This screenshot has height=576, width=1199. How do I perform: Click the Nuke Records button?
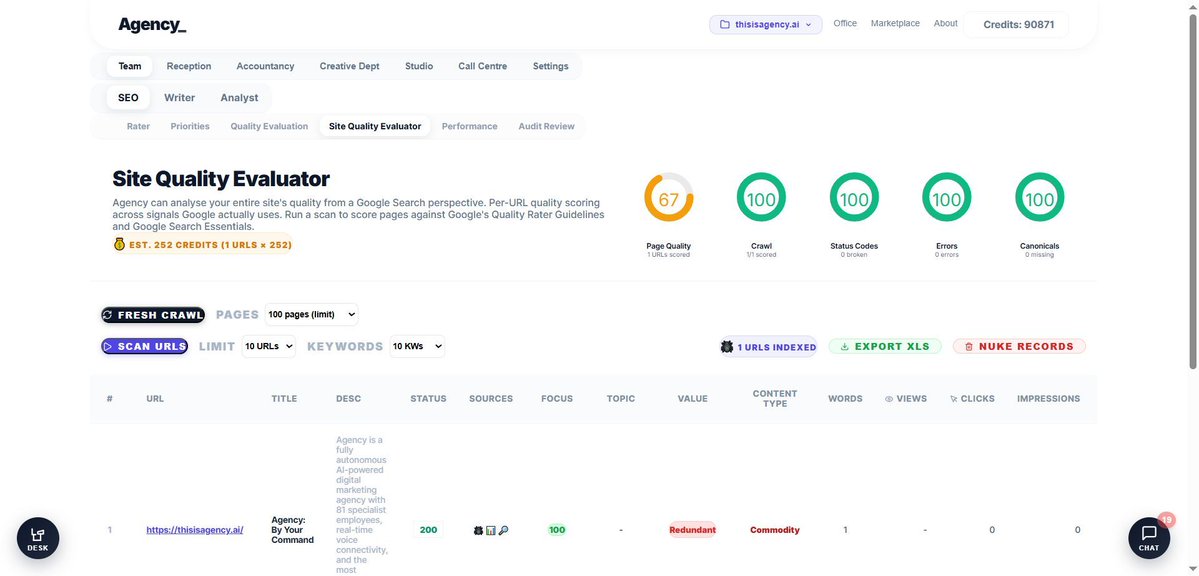pos(1019,347)
